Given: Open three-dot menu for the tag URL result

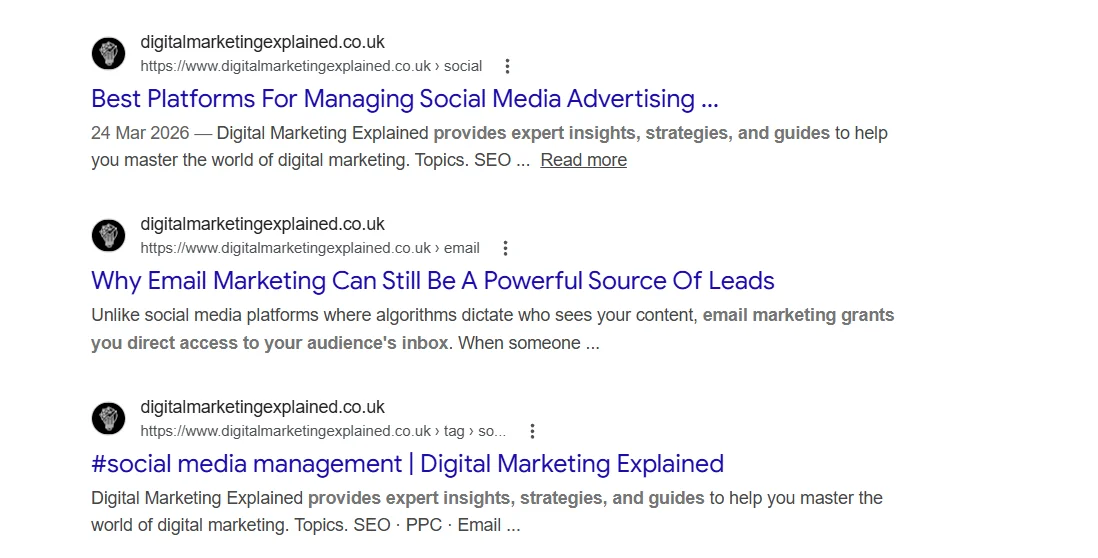Looking at the screenshot, I should (x=532, y=431).
